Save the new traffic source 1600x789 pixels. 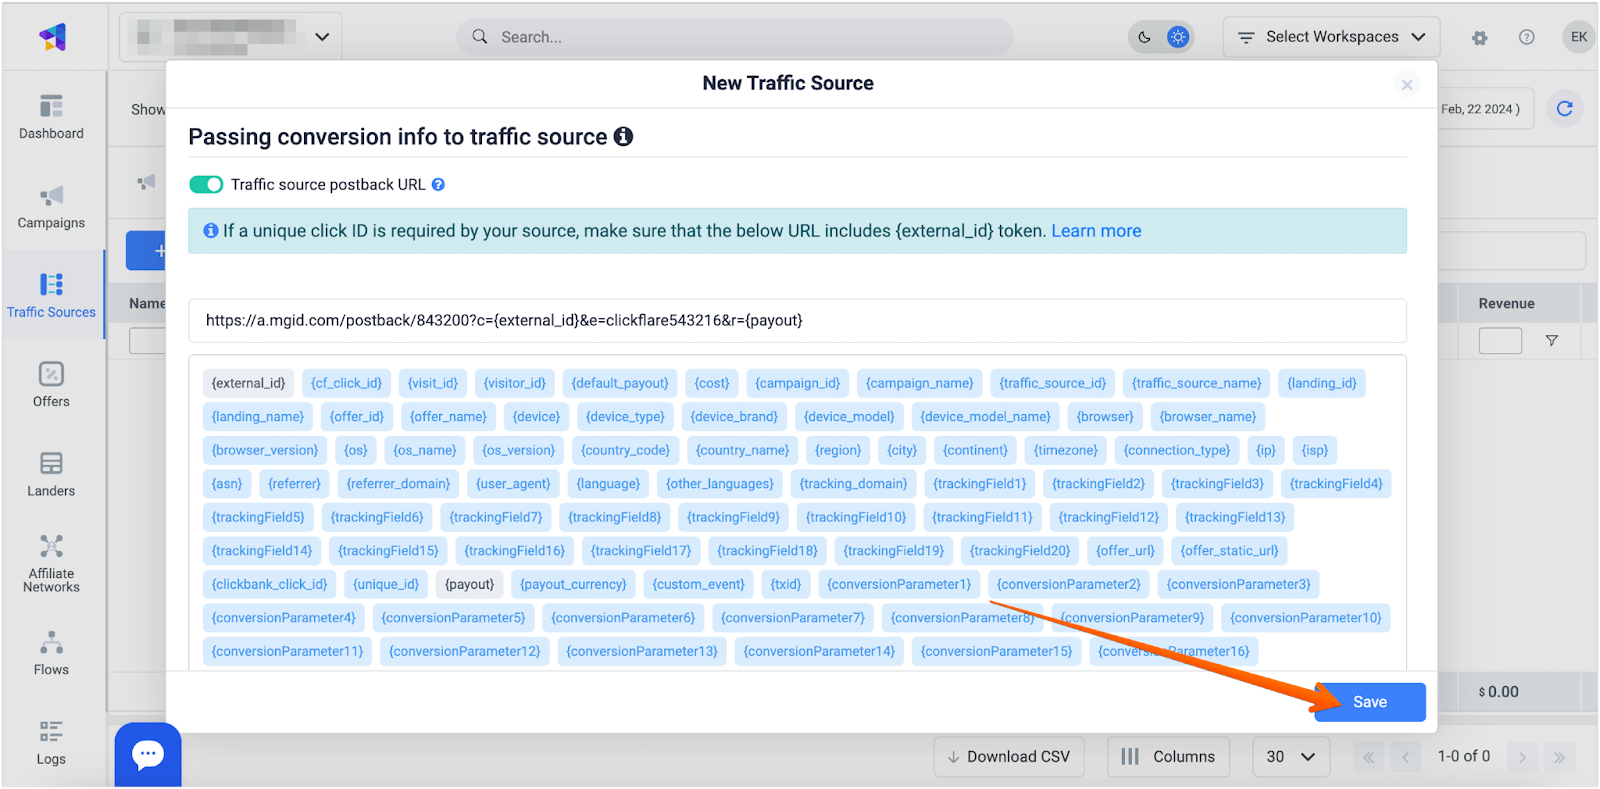[x=1369, y=702]
